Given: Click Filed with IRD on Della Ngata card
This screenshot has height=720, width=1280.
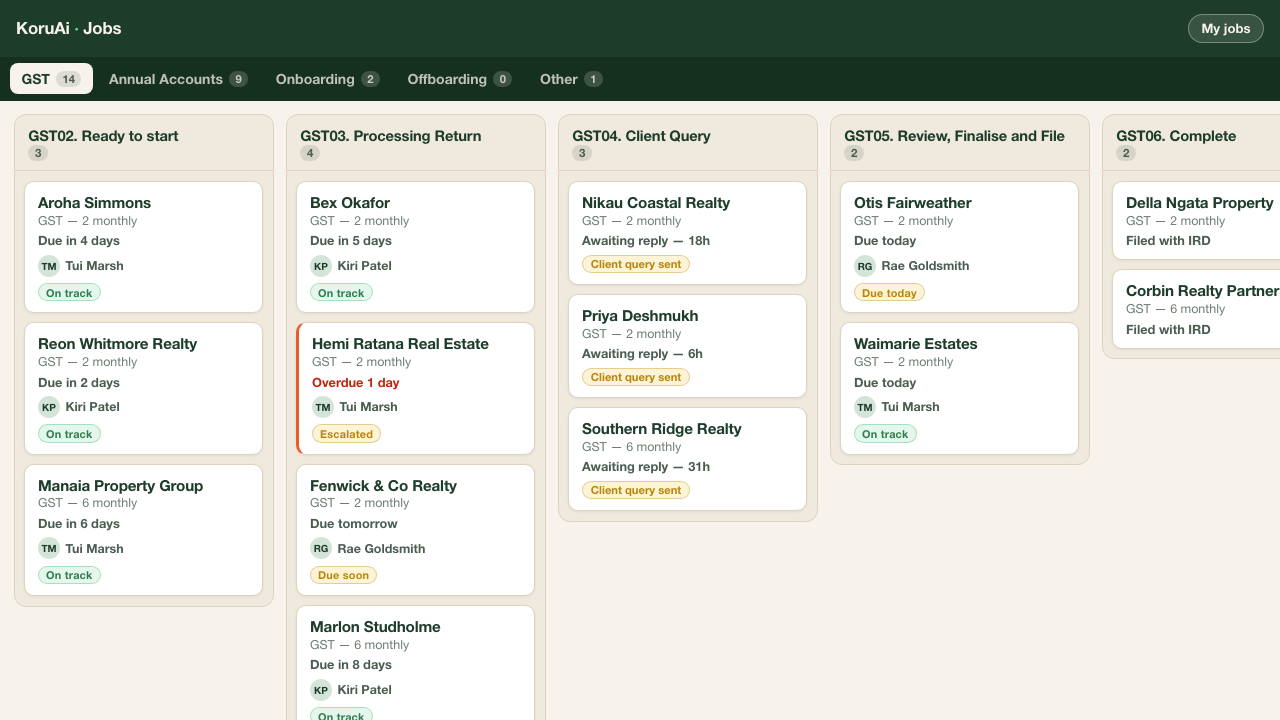Looking at the screenshot, I should tap(1168, 241).
